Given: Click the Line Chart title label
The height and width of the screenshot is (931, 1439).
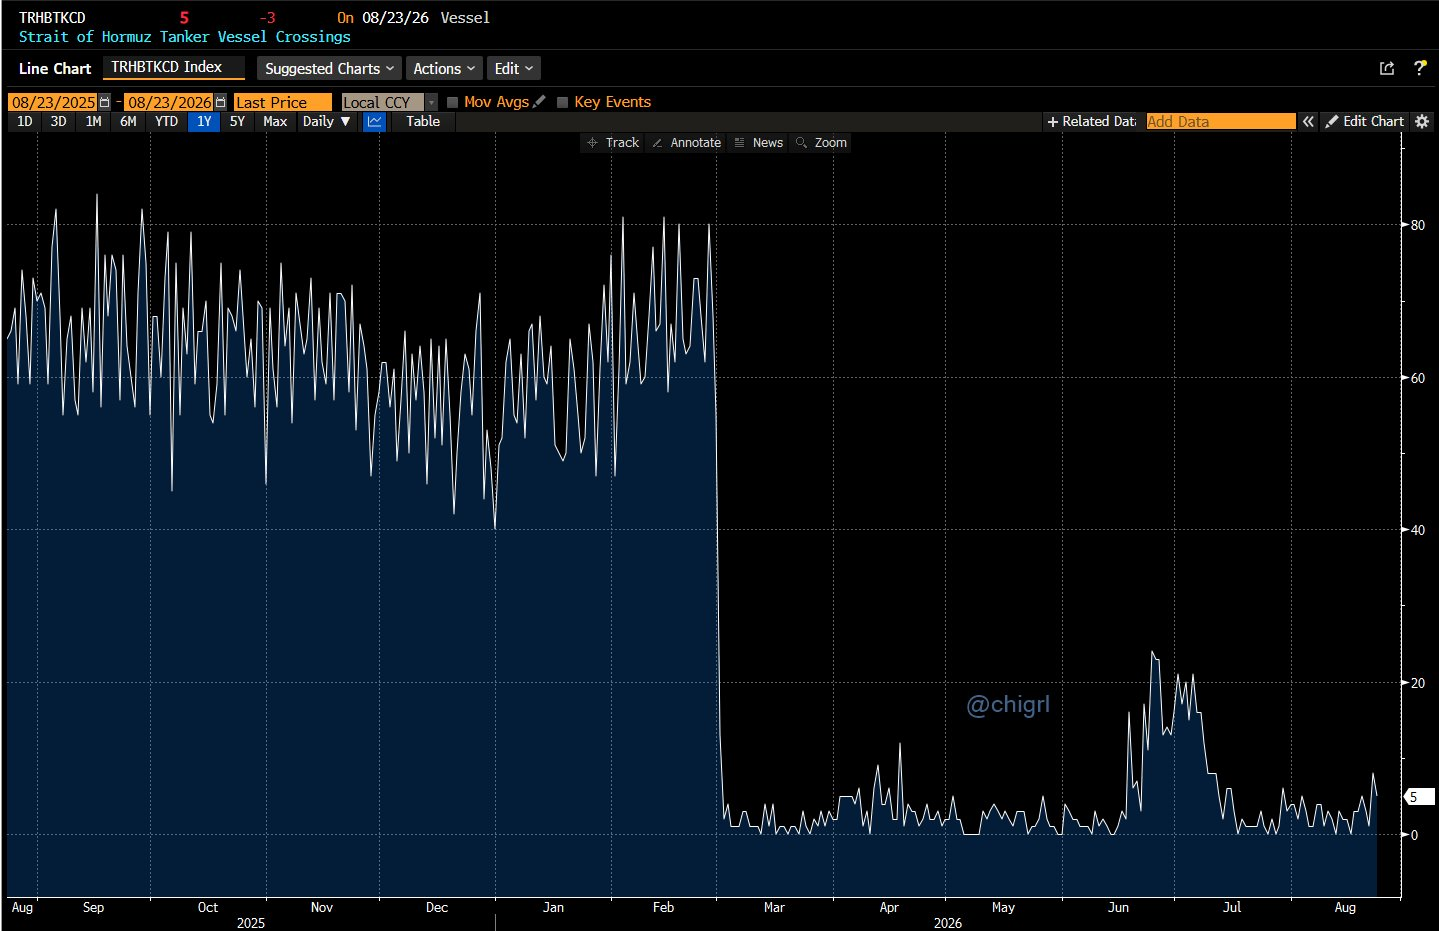Looking at the screenshot, I should [55, 68].
